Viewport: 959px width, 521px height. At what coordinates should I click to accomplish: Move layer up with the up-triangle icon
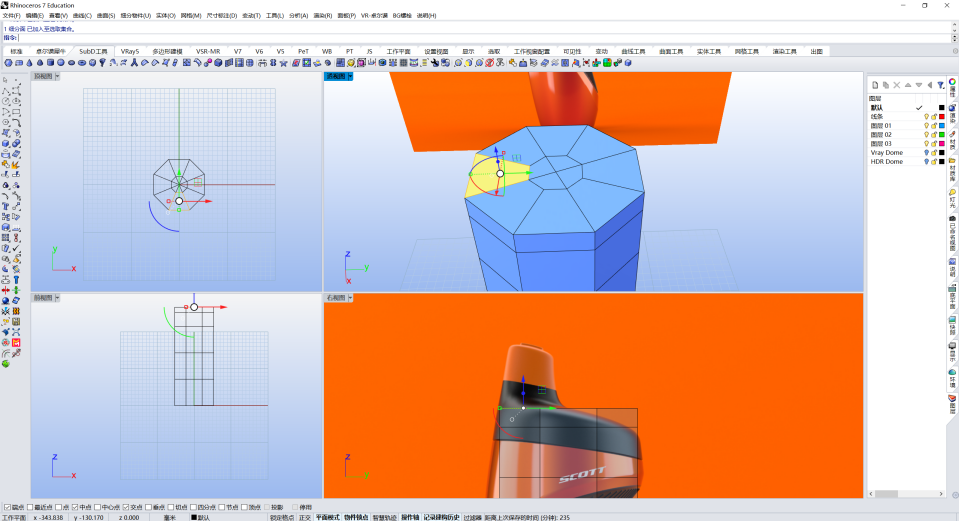tap(908, 85)
